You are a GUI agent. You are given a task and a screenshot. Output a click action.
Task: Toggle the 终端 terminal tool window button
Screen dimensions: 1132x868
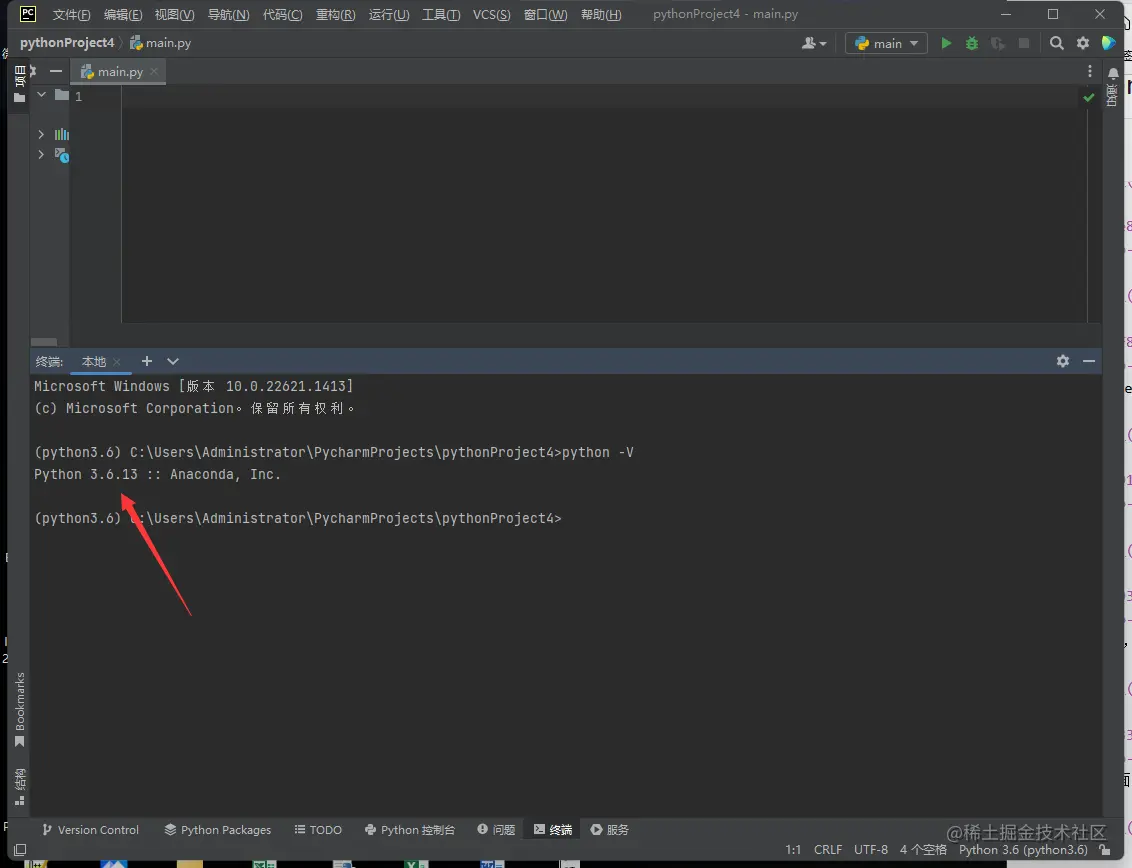[x=553, y=830]
